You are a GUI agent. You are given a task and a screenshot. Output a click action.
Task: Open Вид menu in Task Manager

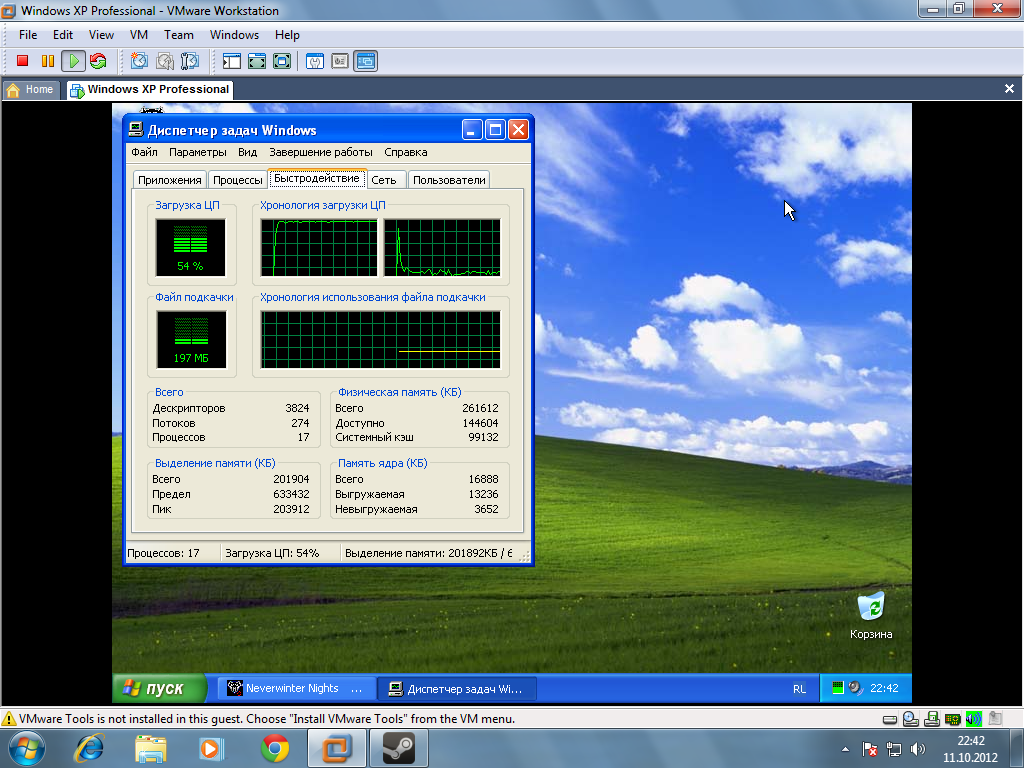pyautogui.click(x=248, y=152)
